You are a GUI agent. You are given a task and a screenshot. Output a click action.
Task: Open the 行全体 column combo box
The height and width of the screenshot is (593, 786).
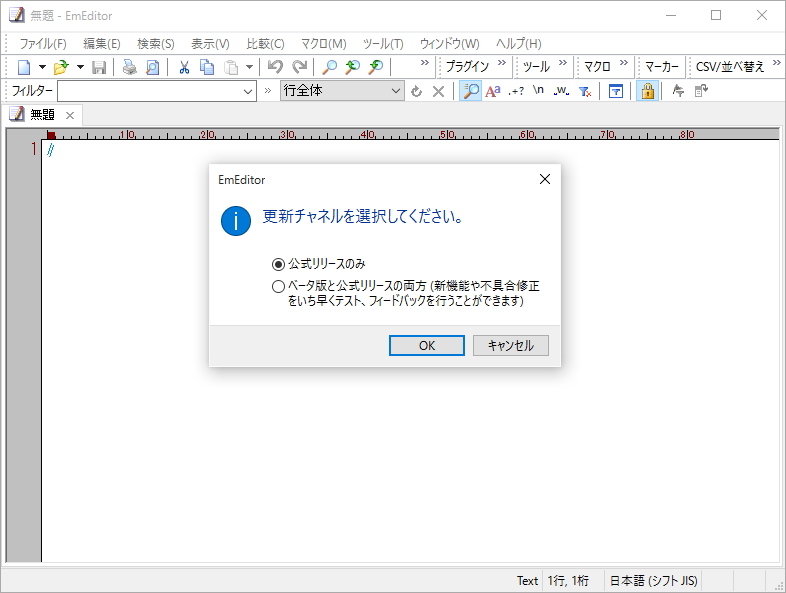tap(342, 91)
